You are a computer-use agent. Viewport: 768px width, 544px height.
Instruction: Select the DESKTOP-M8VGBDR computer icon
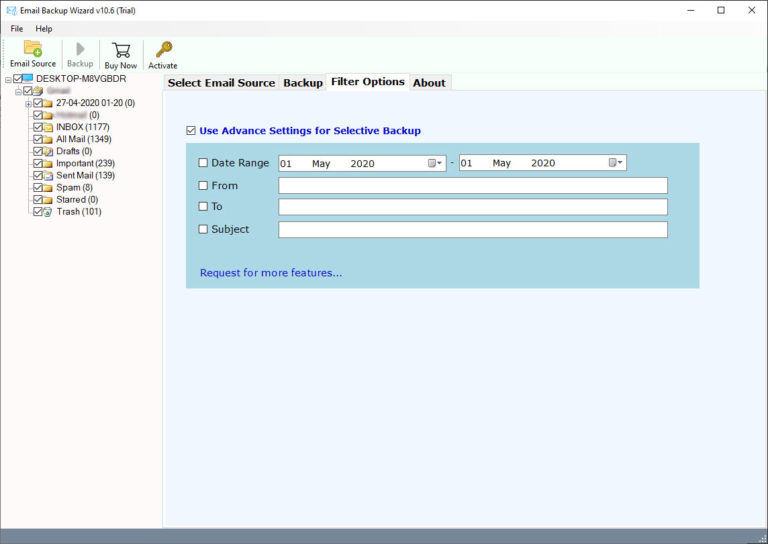(x=28, y=78)
